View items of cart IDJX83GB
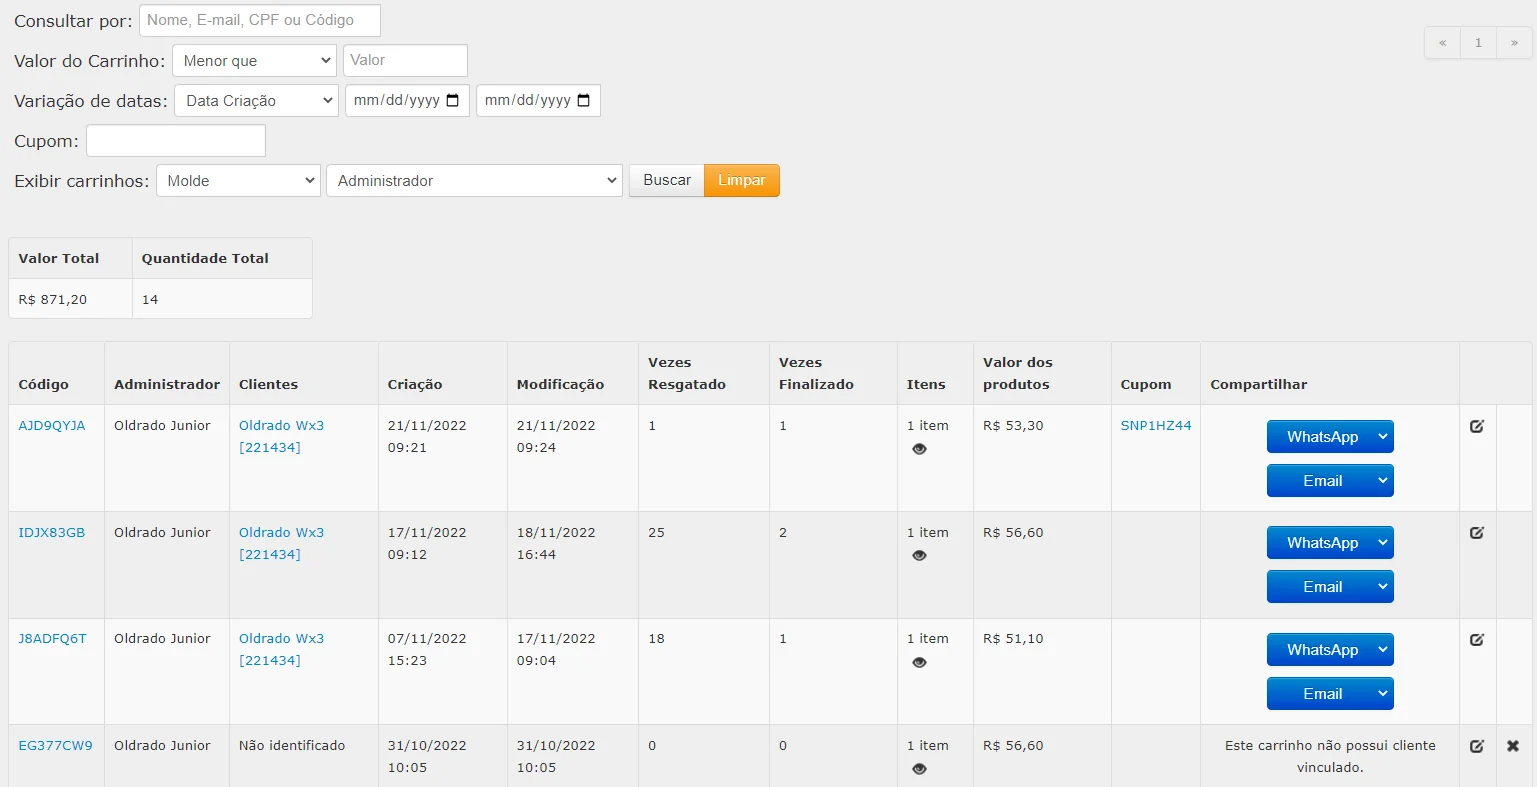The width and height of the screenshot is (1537, 787). [920, 556]
